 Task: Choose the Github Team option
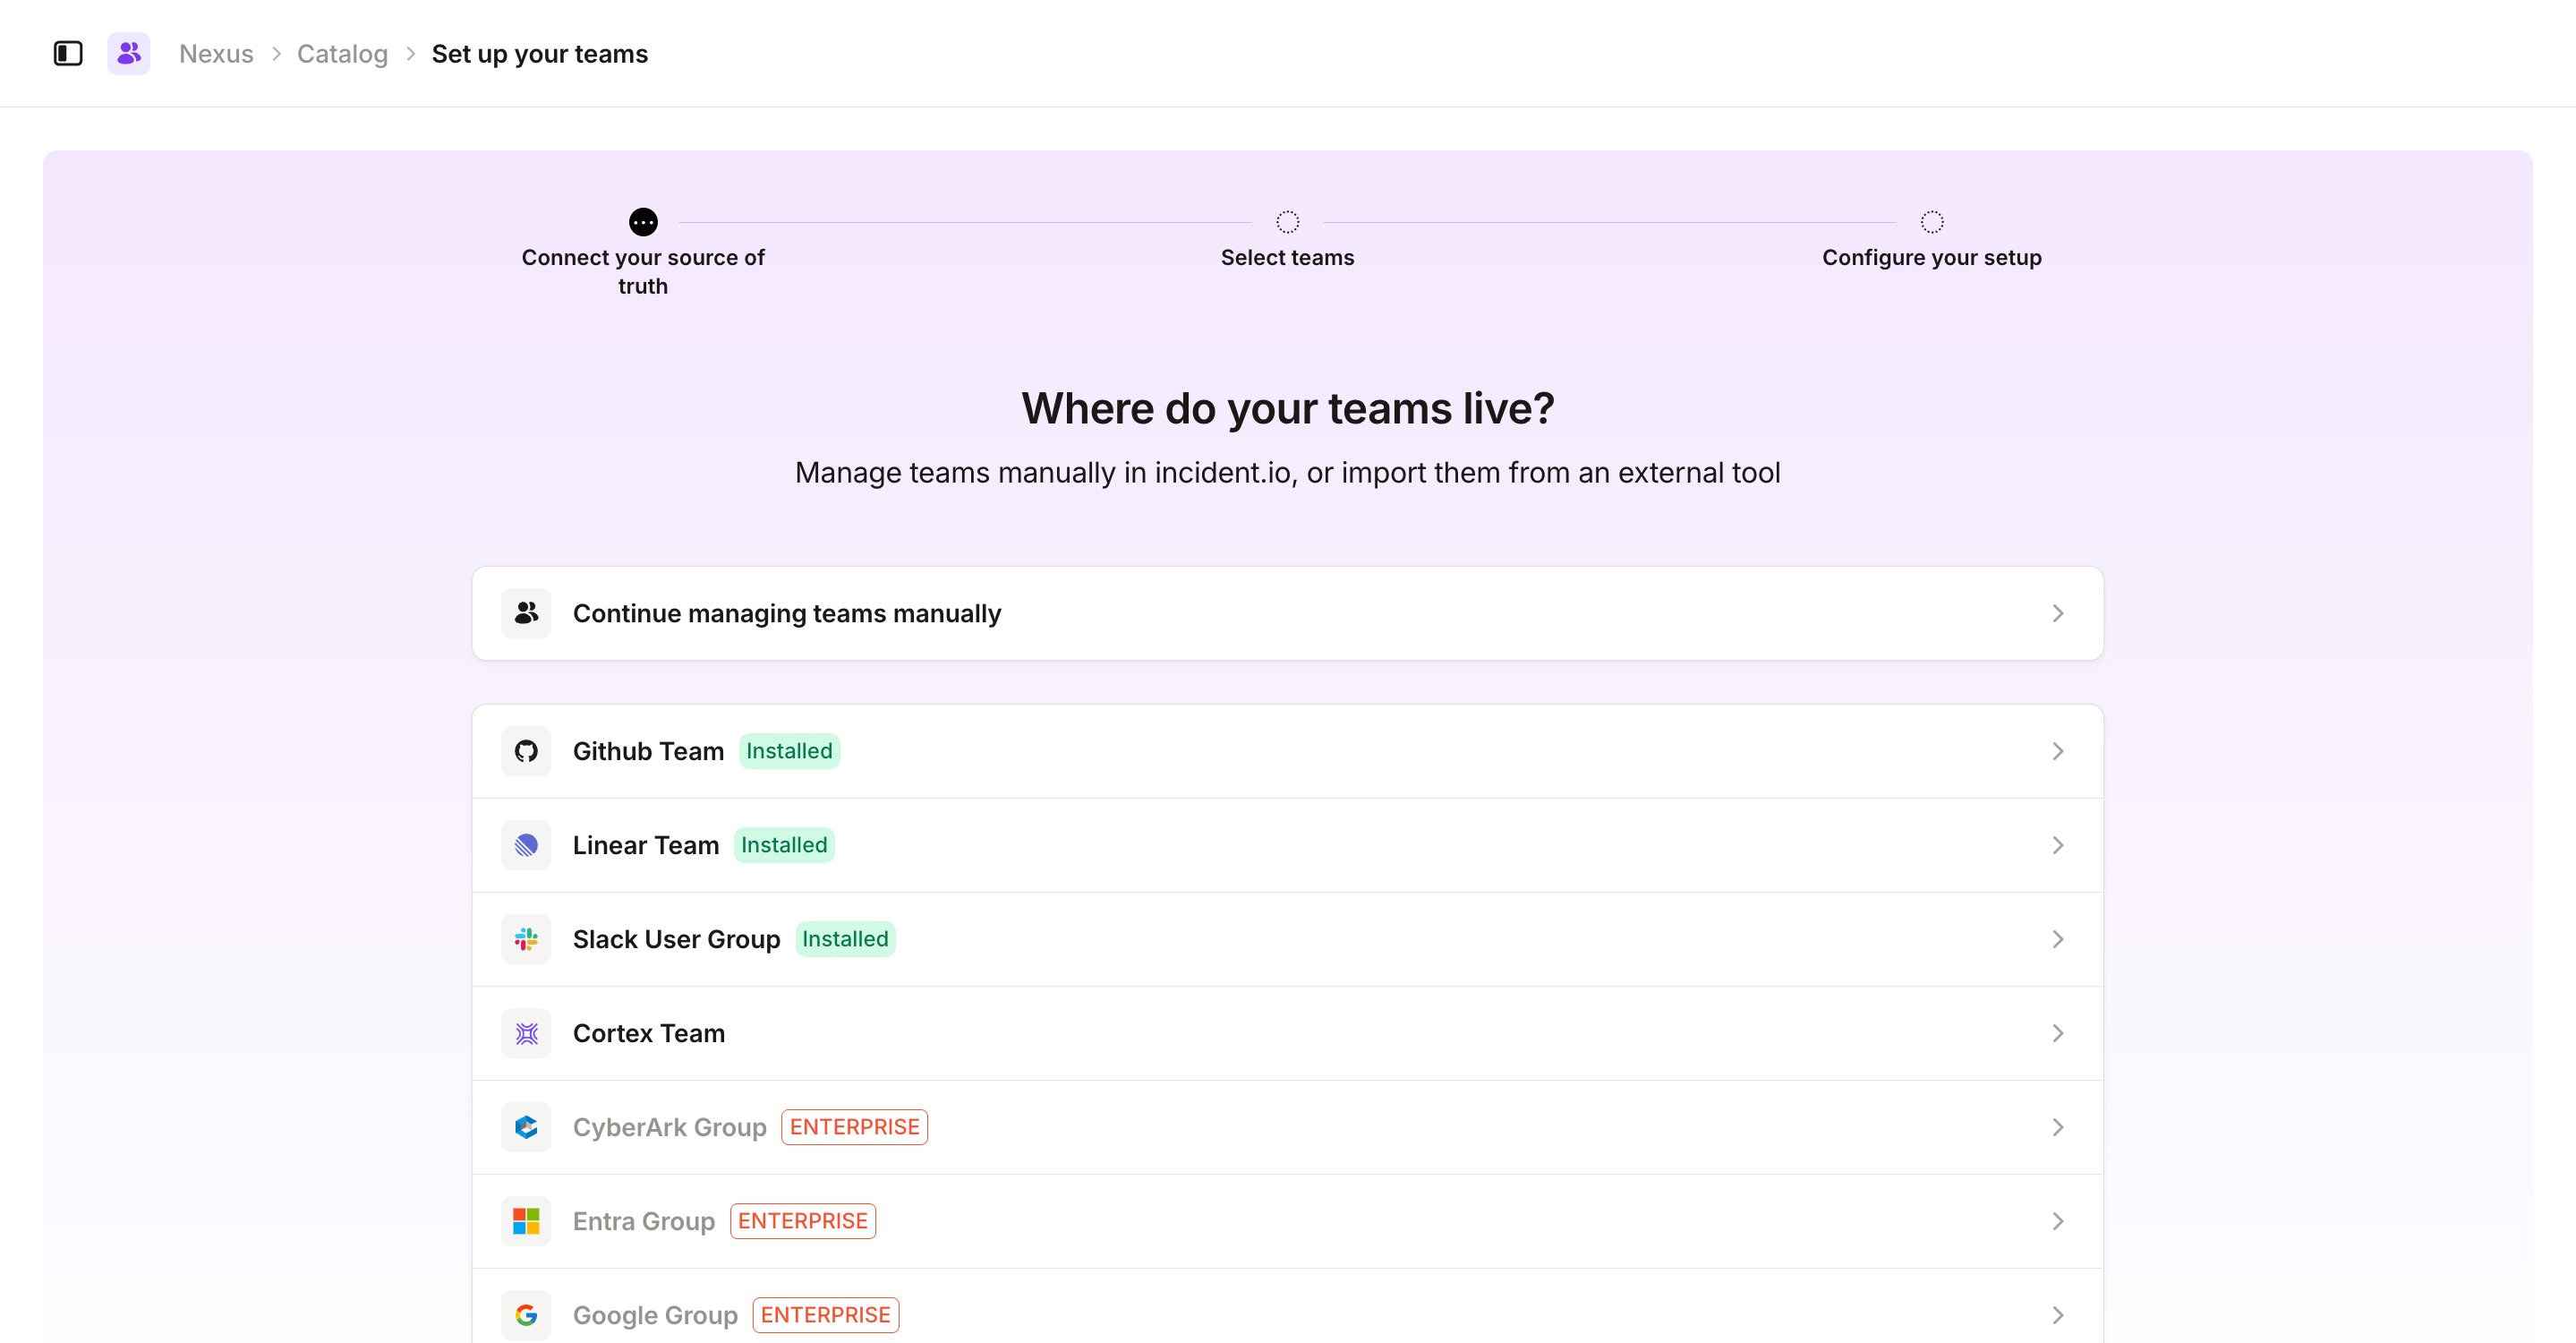1288,751
